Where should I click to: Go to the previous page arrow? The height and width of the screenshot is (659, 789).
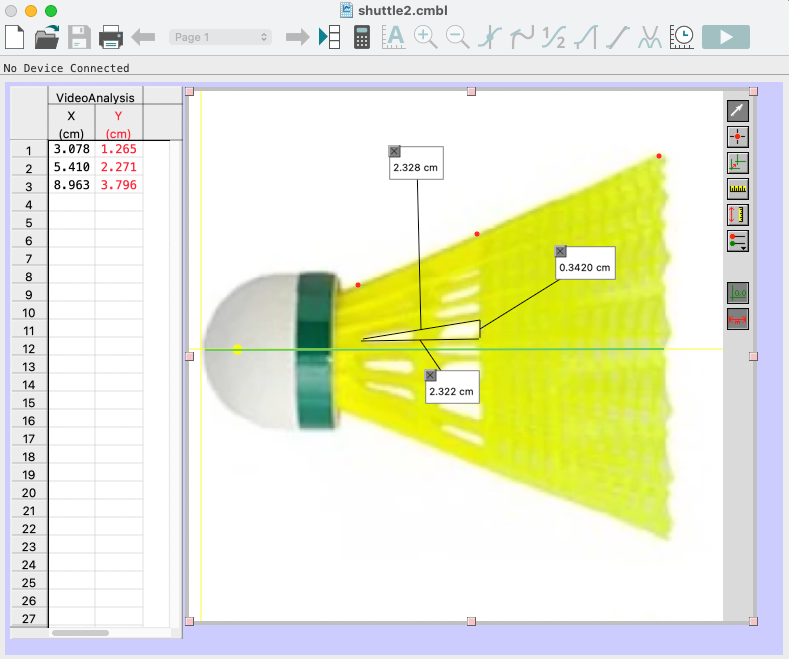coord(143,37)
